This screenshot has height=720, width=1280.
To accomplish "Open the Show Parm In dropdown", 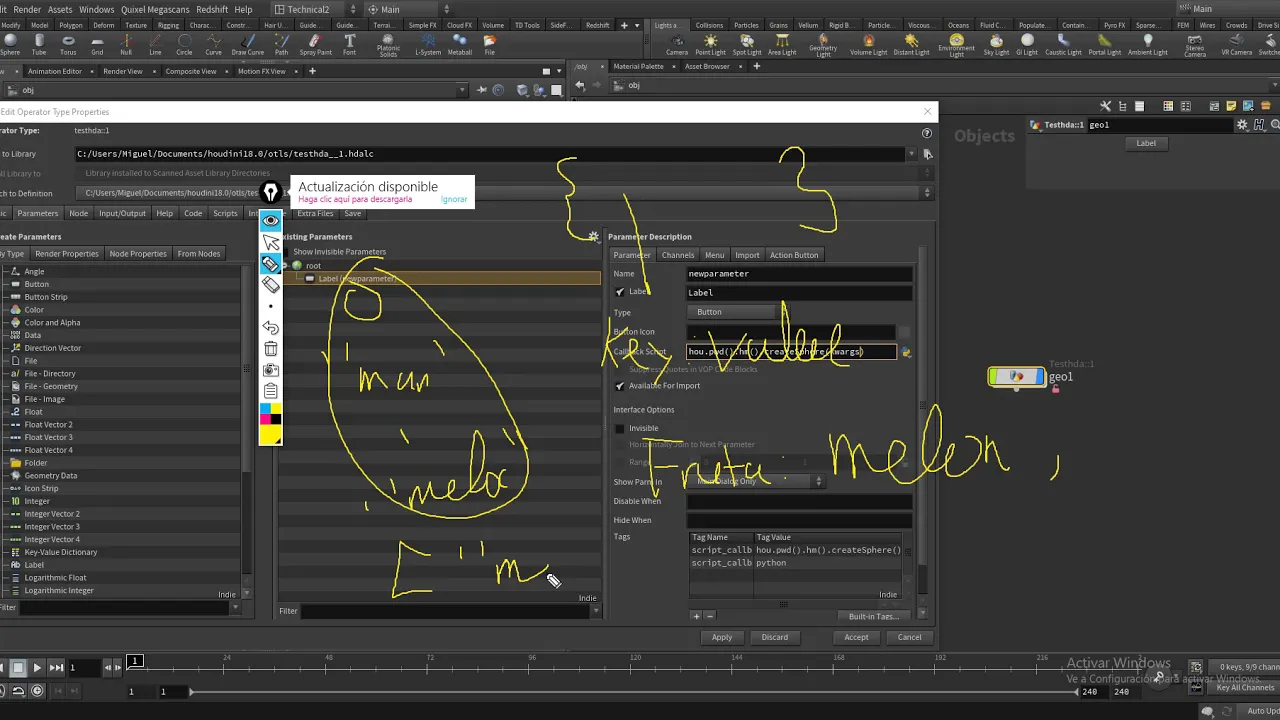I will (755, 481).
